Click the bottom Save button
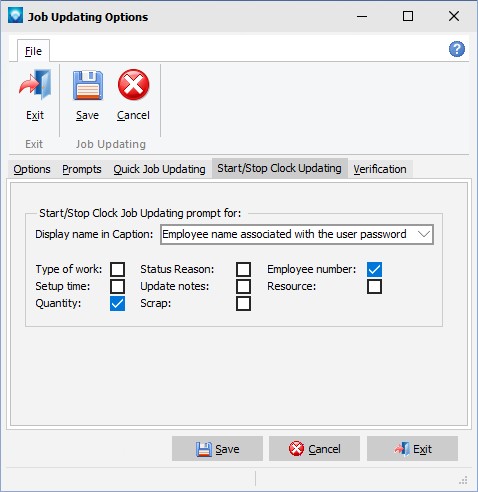 (217, 449)
